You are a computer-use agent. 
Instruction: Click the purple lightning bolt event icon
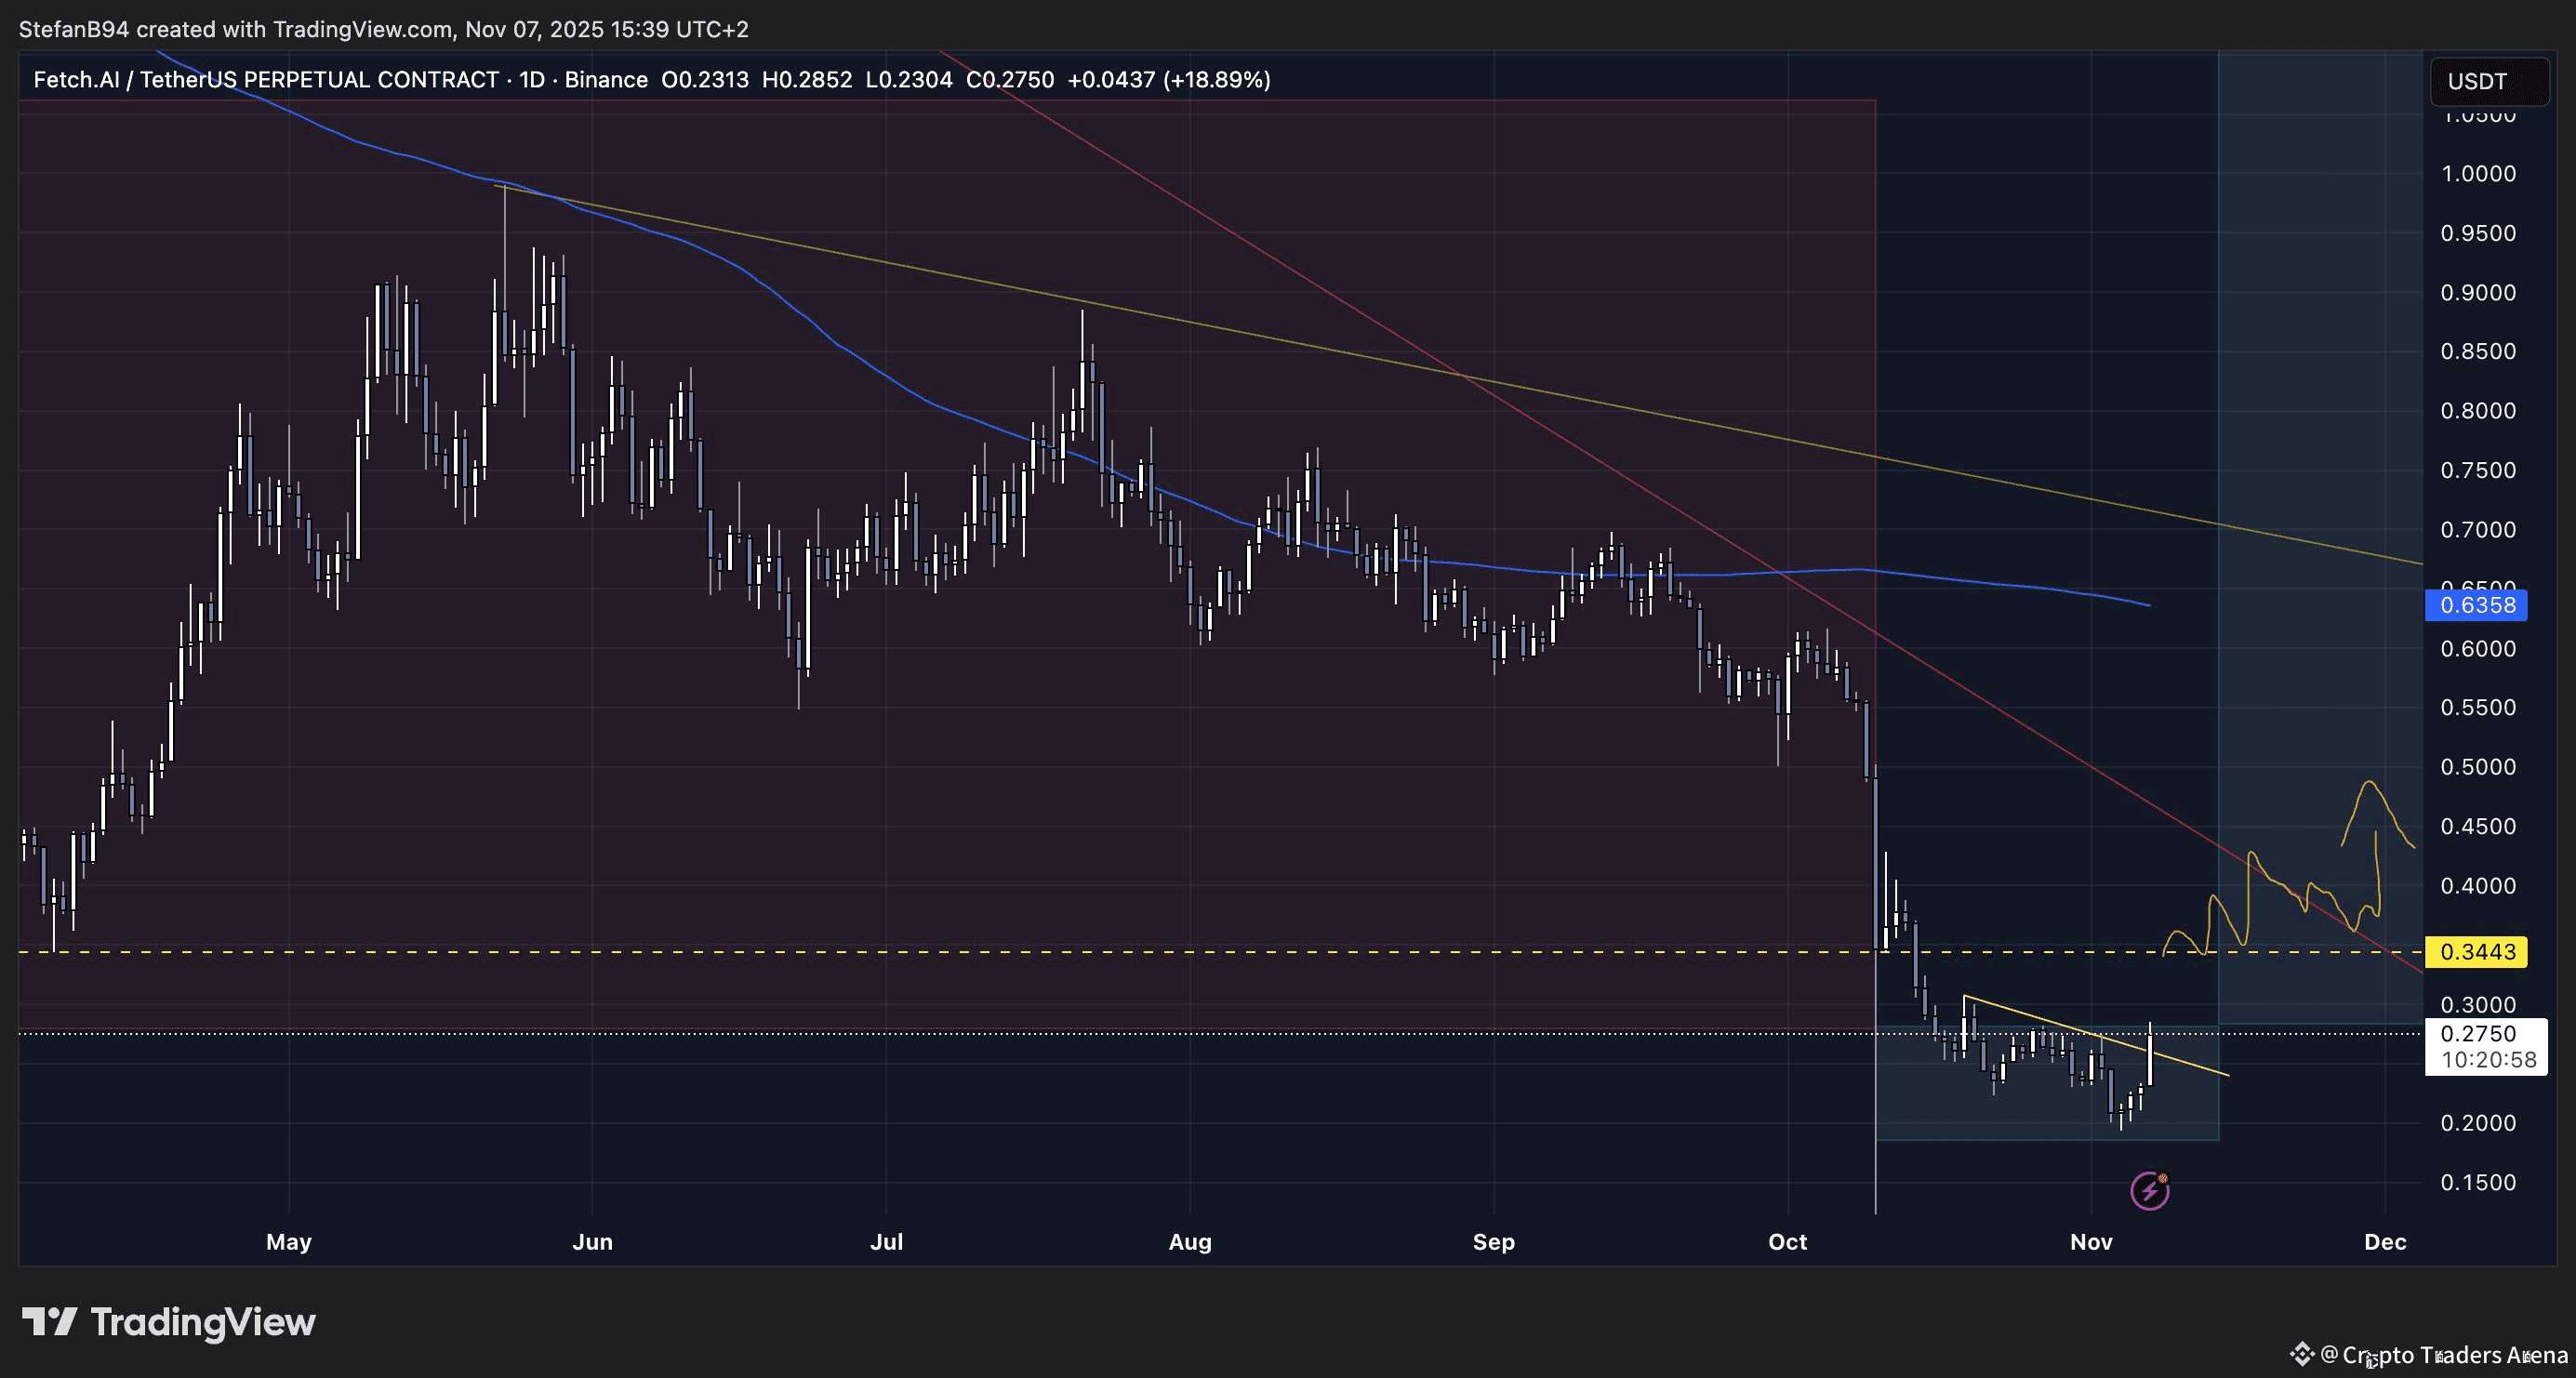coord(2149,1190)
